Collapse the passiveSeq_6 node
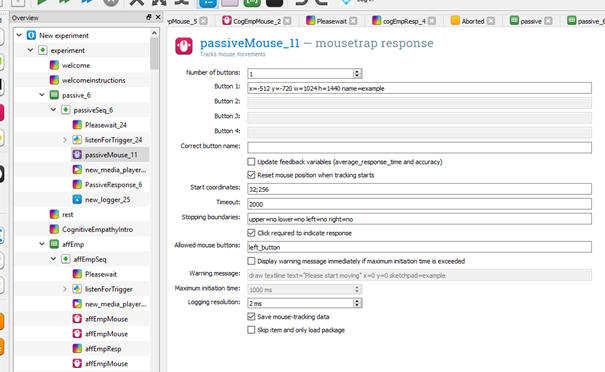605x372 pixels. pyautogui.click(x=53, y=110)
